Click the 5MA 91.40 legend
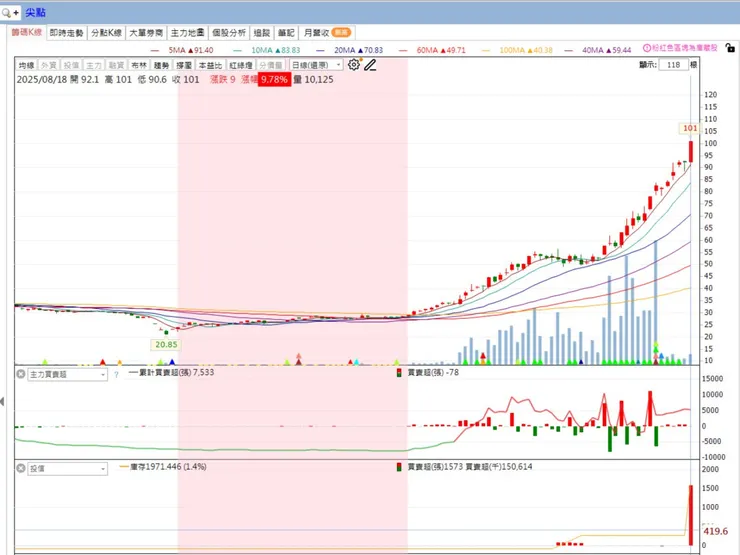 coord(182,50)
